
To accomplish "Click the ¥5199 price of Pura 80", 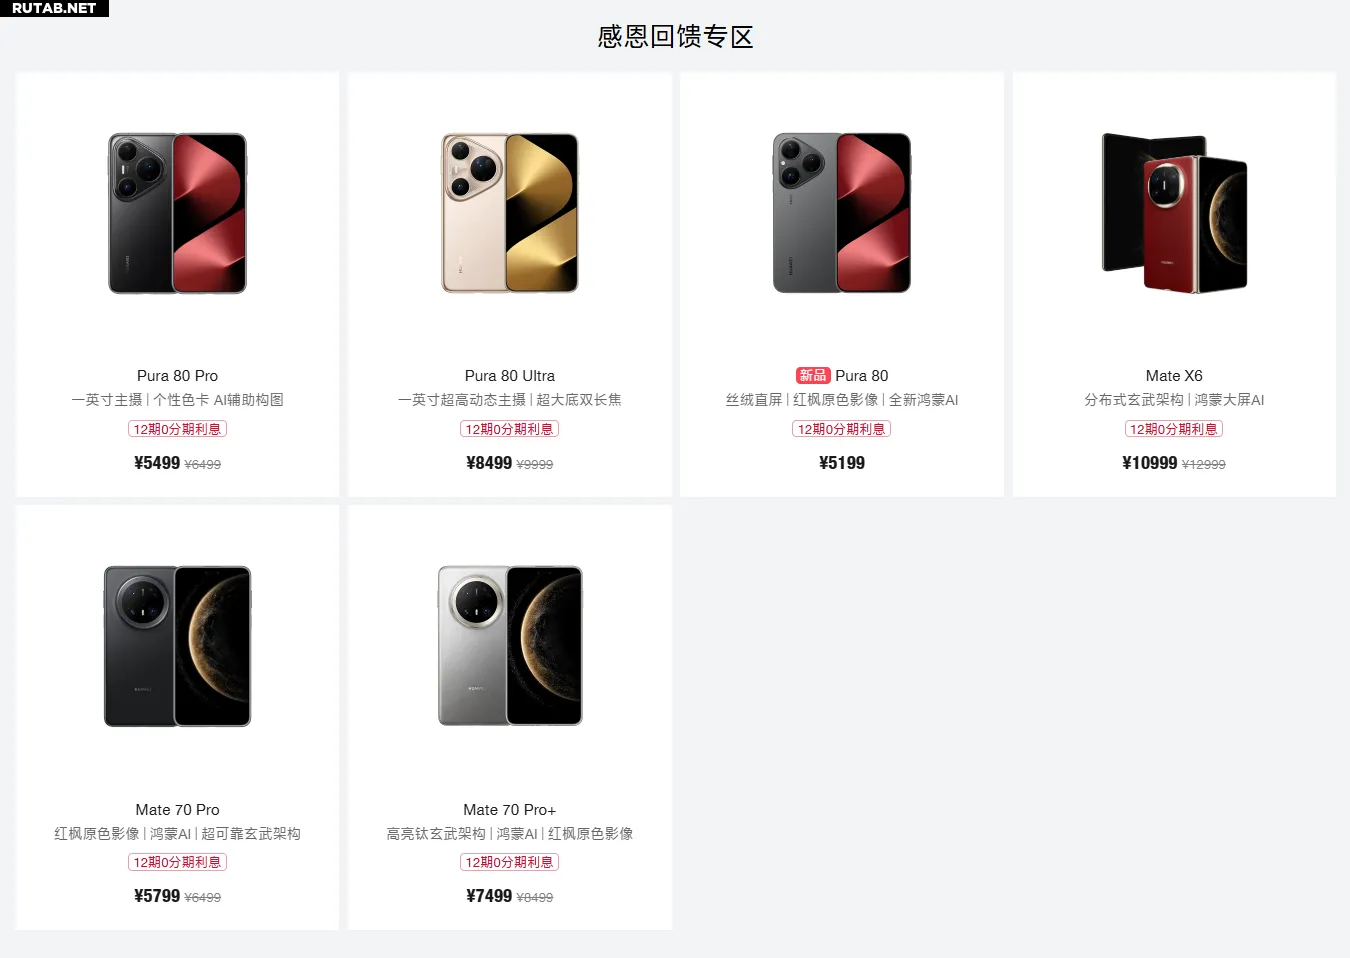I will (x=842, y=463).
